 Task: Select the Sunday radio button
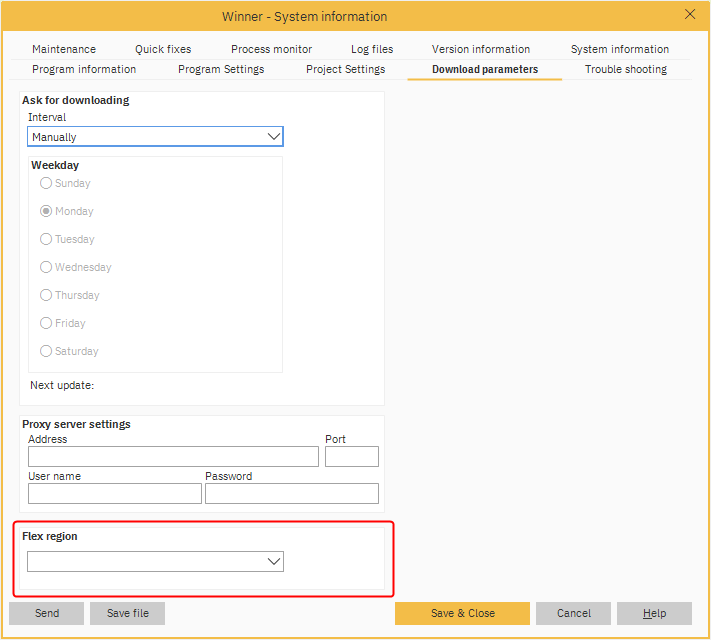46,183
